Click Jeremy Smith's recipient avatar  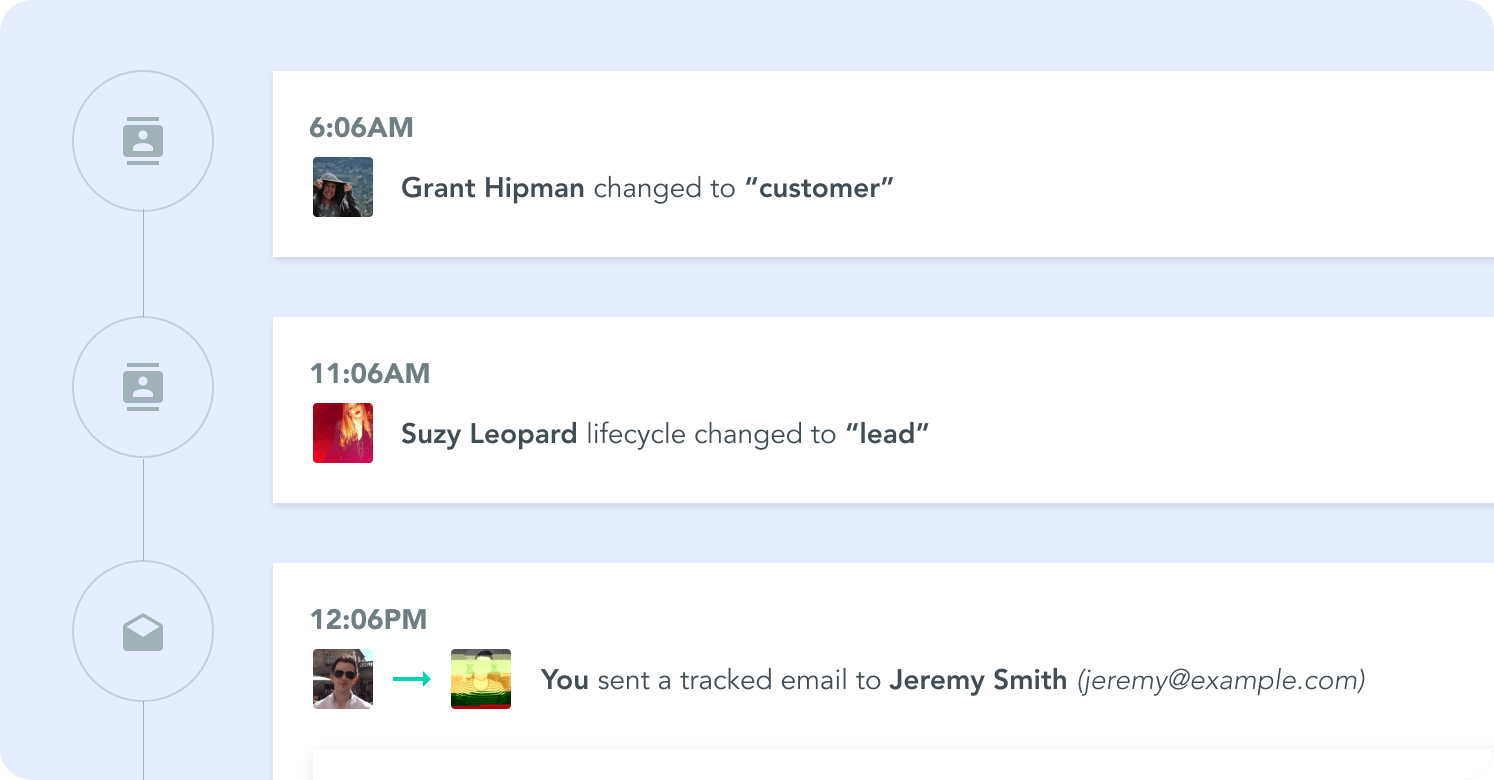tap(481, 679)
